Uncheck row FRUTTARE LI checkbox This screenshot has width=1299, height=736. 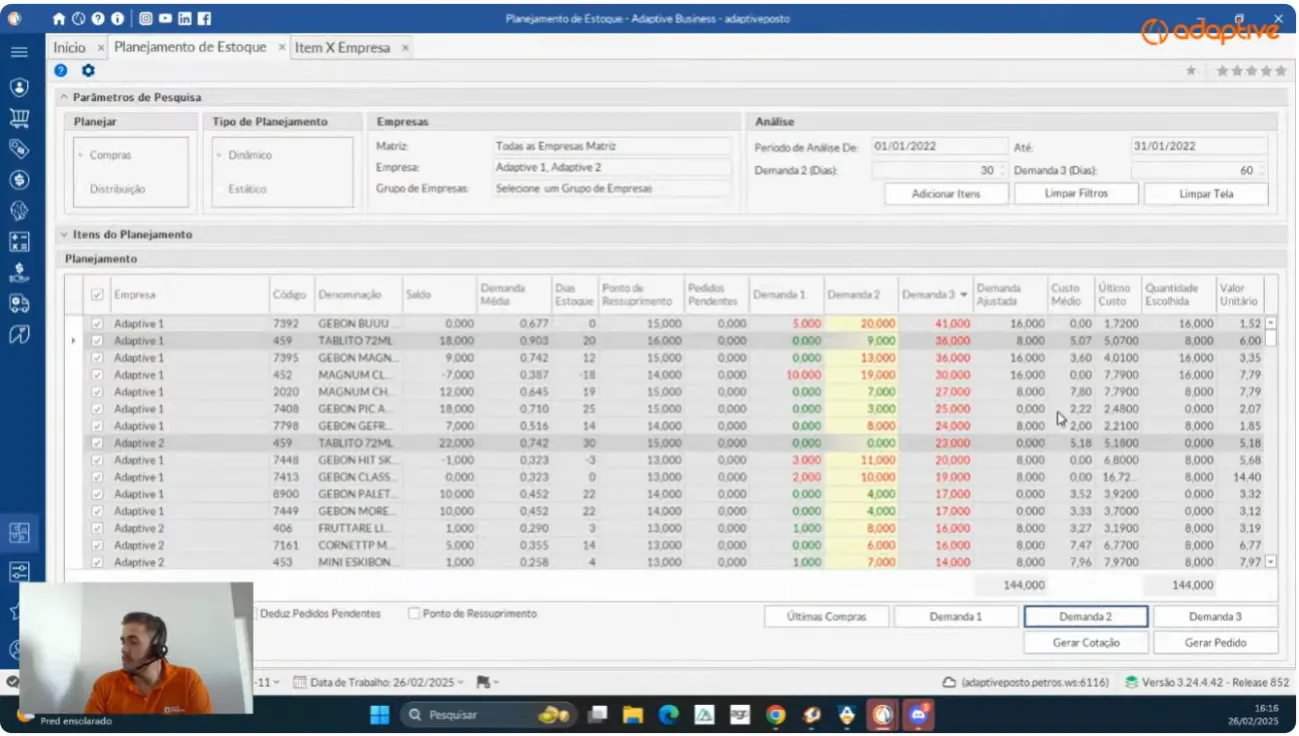coord(97,528)
